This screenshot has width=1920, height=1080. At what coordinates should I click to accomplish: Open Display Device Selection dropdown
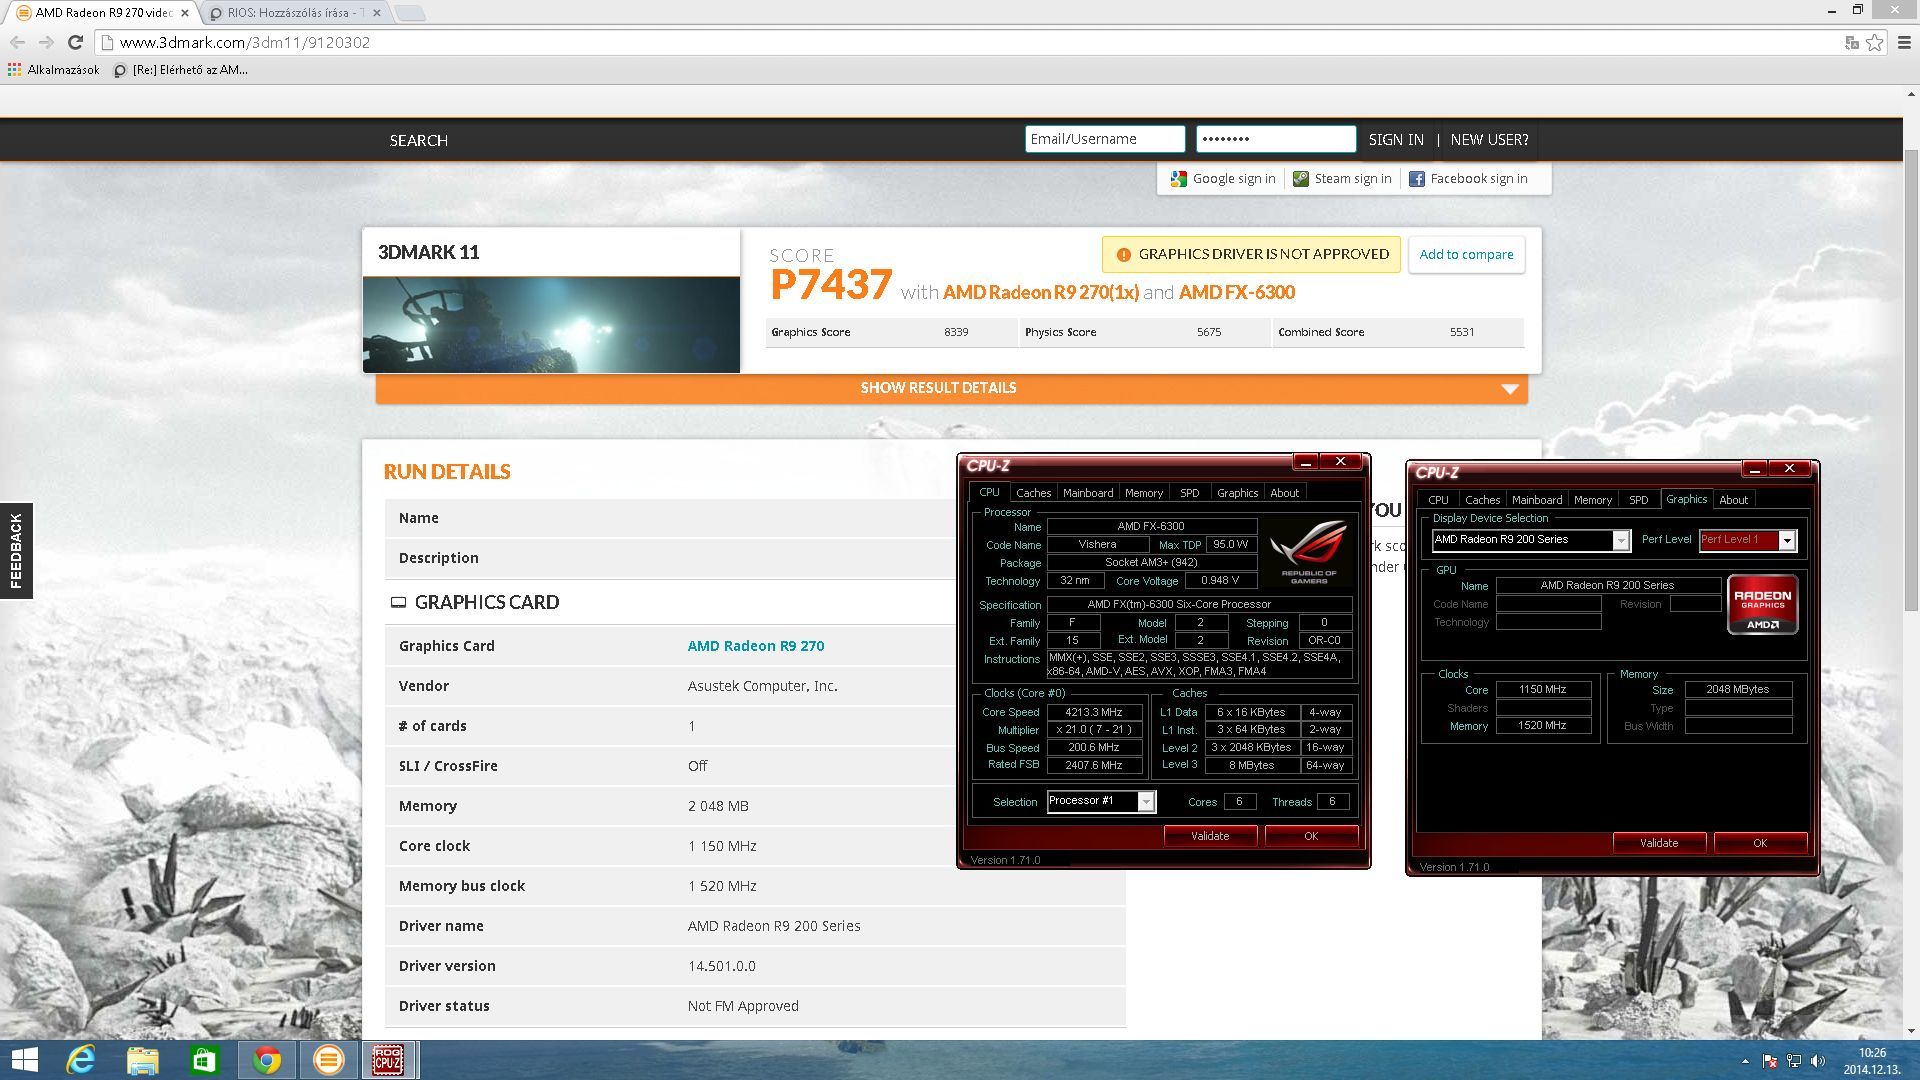(x=1621, y=540)
